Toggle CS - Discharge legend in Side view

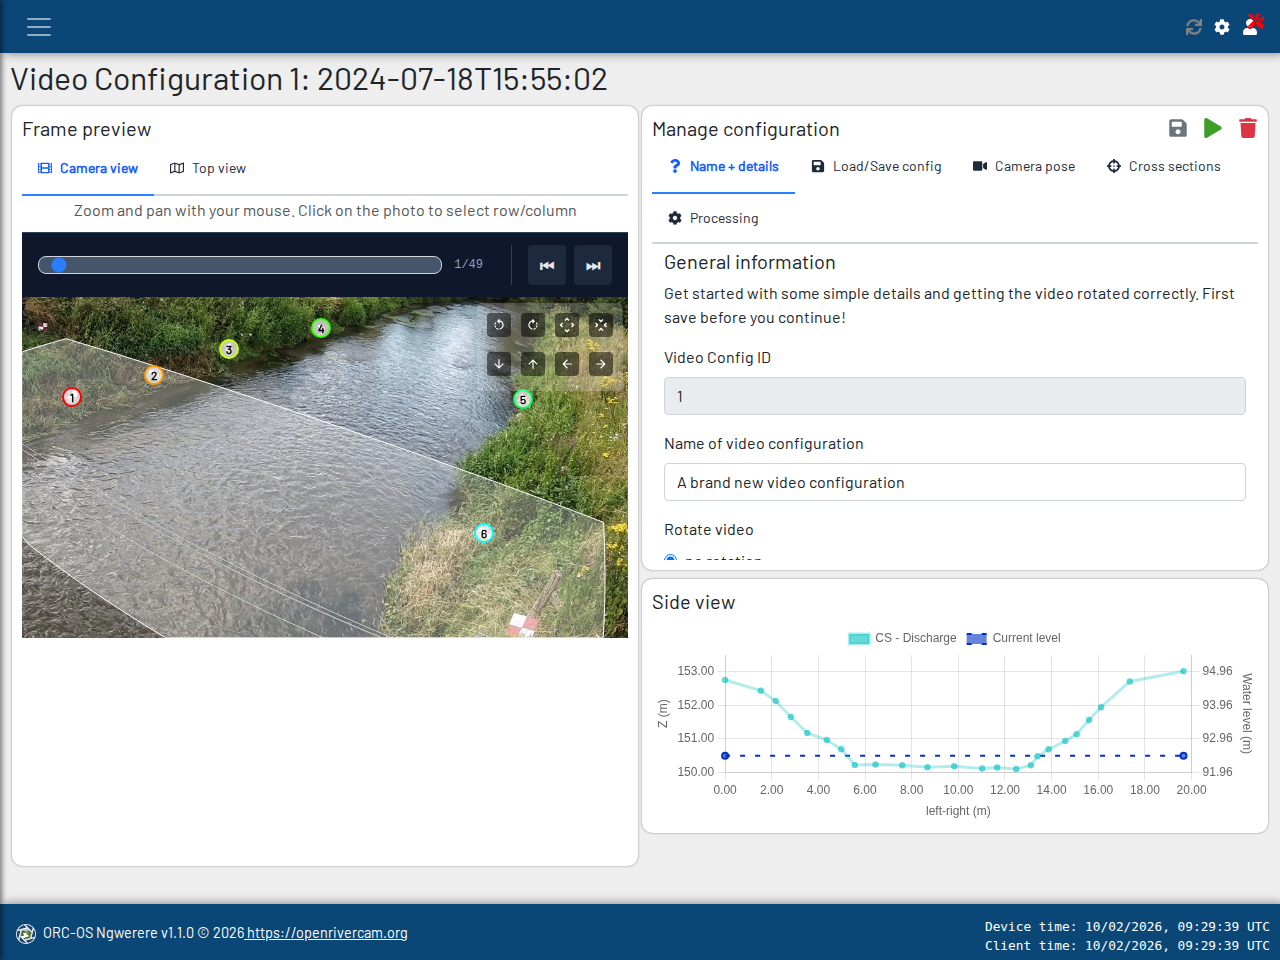[902, 638]
